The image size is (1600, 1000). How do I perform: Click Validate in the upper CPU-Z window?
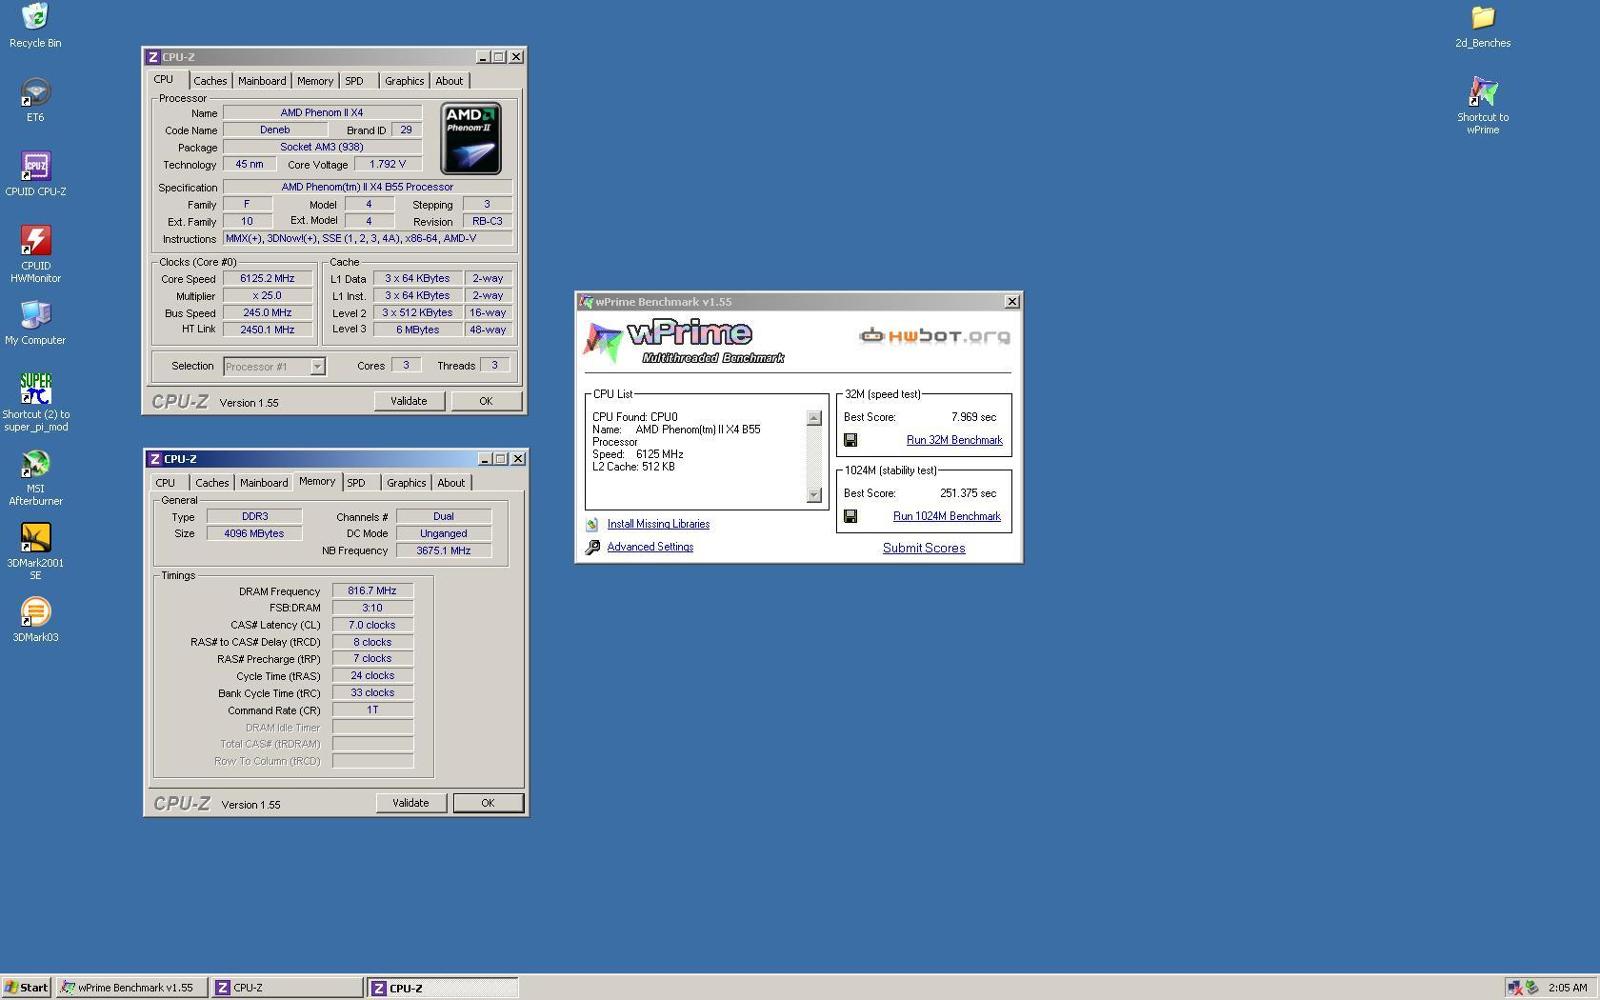tap(409, 401)
